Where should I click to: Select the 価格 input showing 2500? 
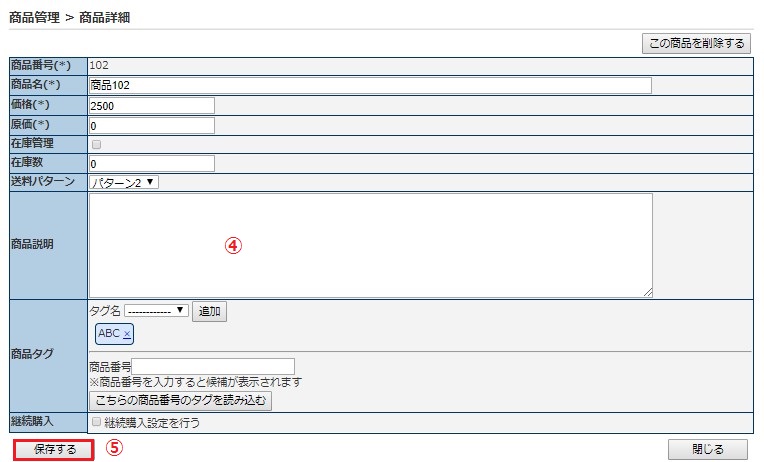tap(152, 106)
